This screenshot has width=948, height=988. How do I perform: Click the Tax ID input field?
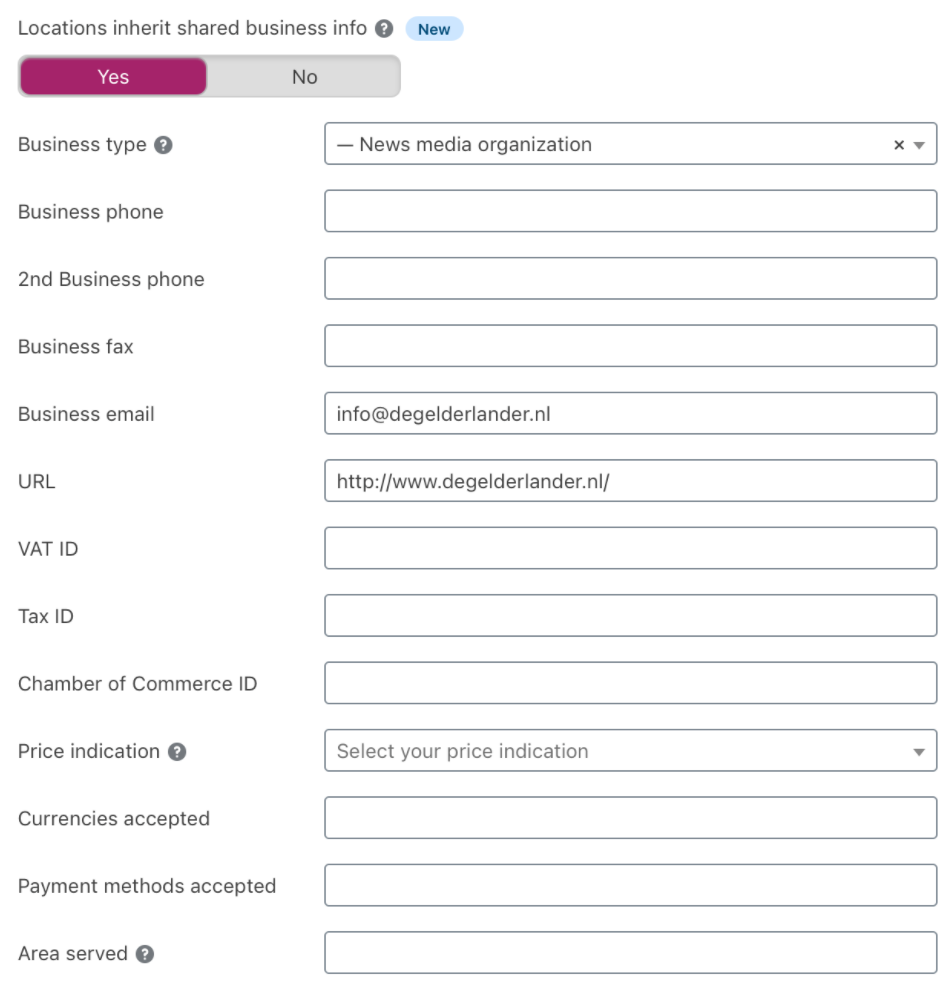pos(630,616)
